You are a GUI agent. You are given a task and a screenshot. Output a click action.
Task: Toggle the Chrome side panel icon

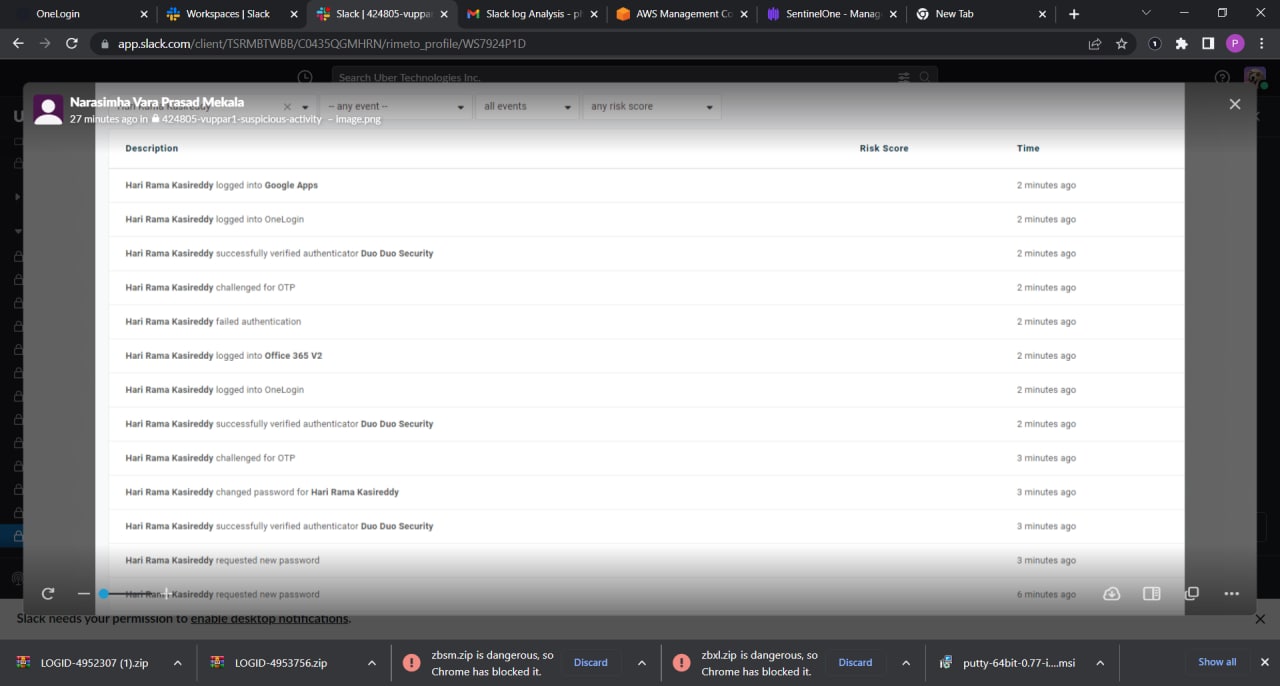click(x=1208, y=44)
